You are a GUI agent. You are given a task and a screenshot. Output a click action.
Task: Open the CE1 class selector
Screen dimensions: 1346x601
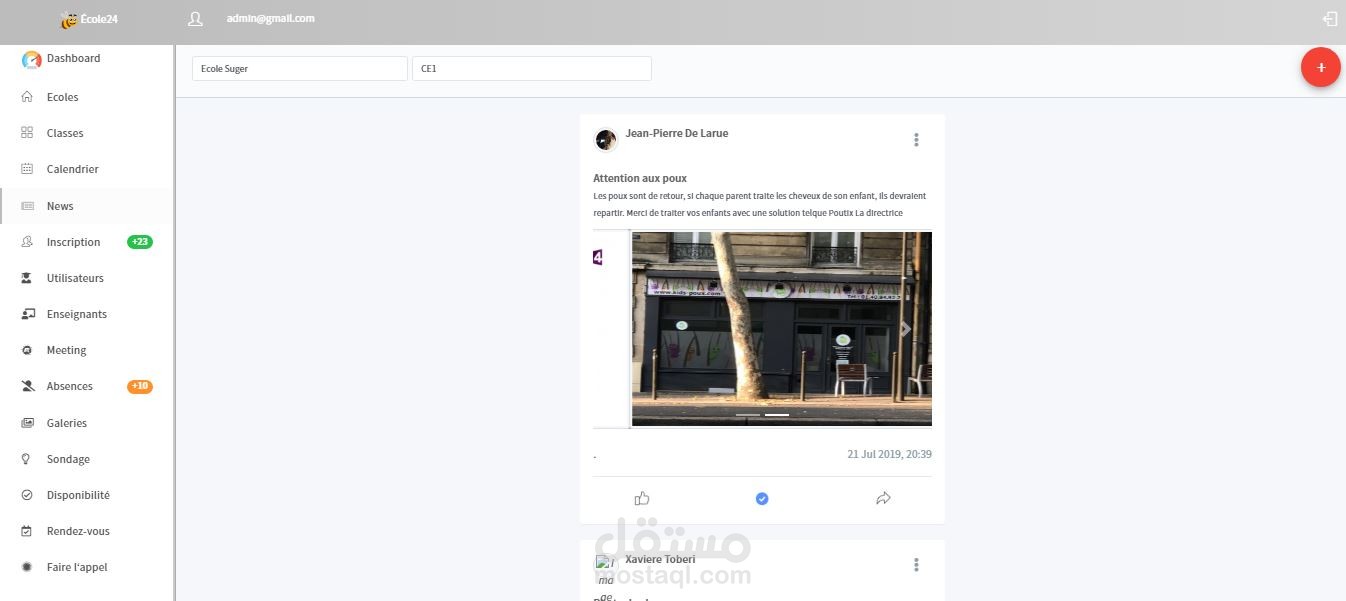532,68
